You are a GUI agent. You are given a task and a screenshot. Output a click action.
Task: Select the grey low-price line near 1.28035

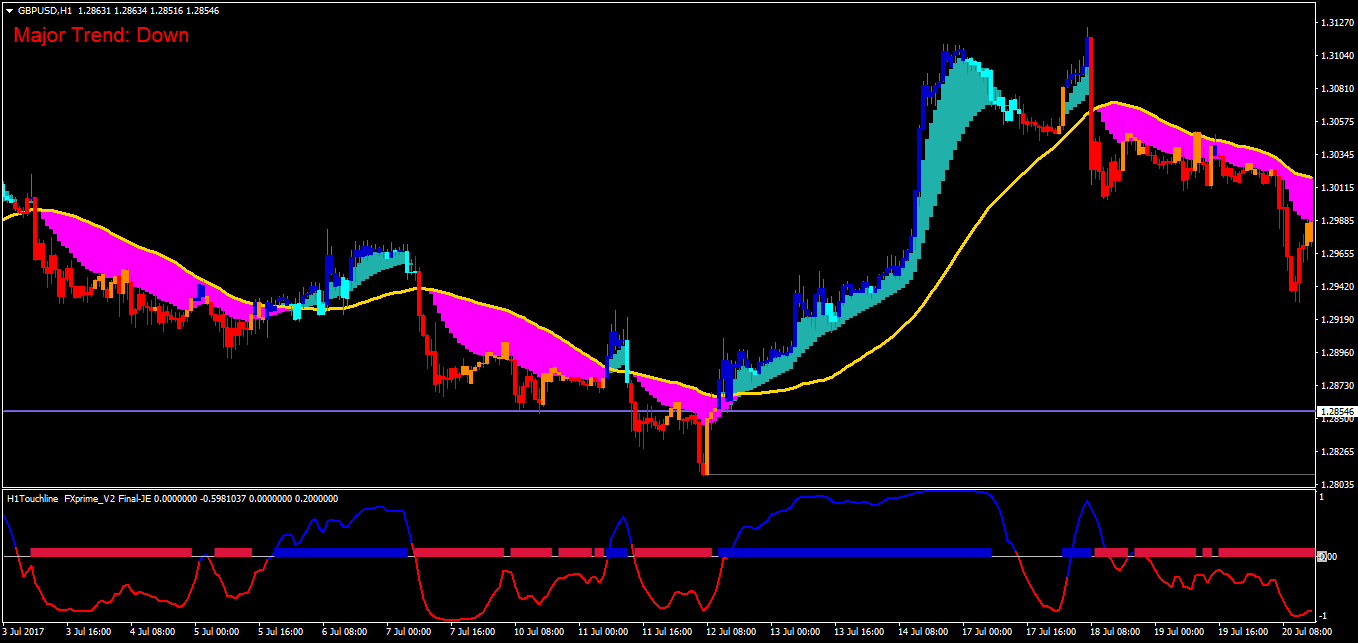pos(1010,474)
